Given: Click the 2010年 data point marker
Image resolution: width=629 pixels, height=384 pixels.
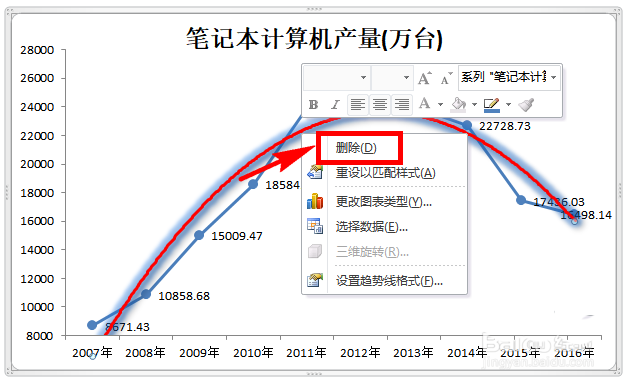Looking at the screenshot, I should click(x=253, y=184).
